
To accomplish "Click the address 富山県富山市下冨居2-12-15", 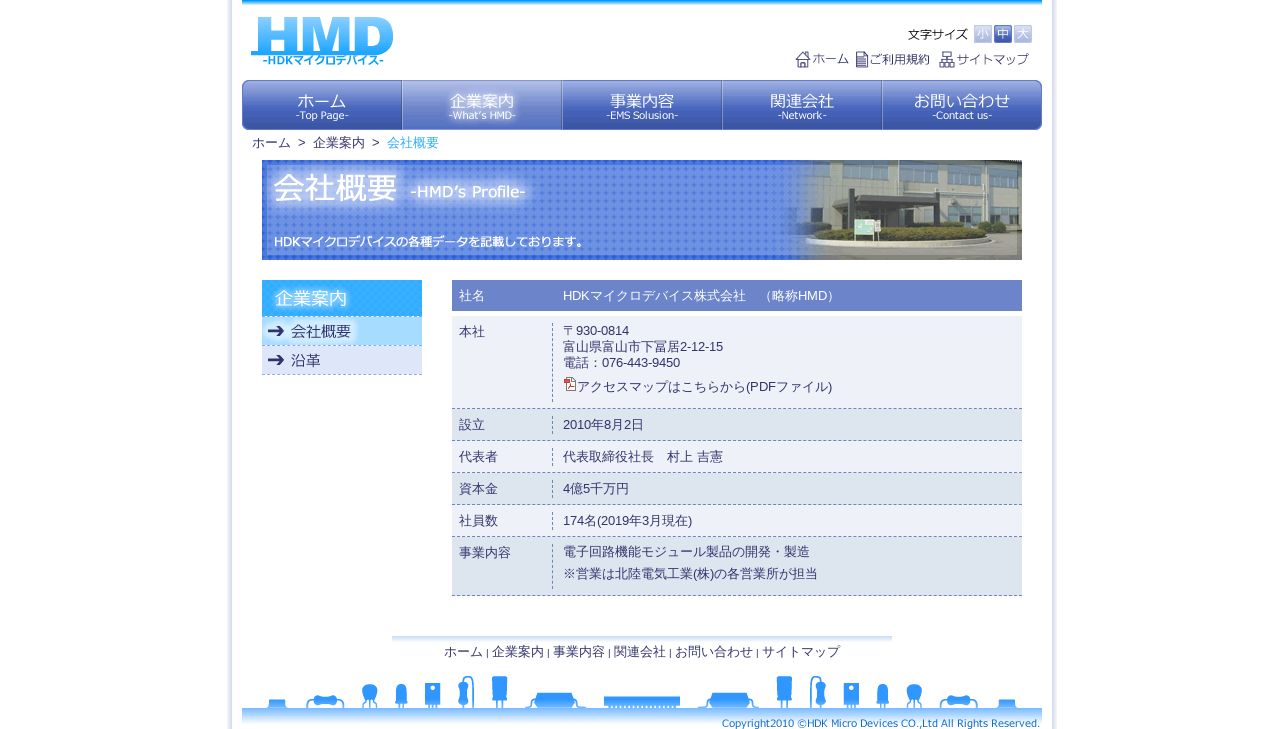I will pos(643,347).
